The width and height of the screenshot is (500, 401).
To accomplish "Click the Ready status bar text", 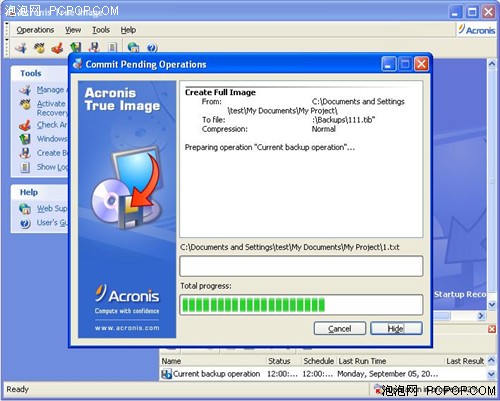I will click(x=18, y=389).
